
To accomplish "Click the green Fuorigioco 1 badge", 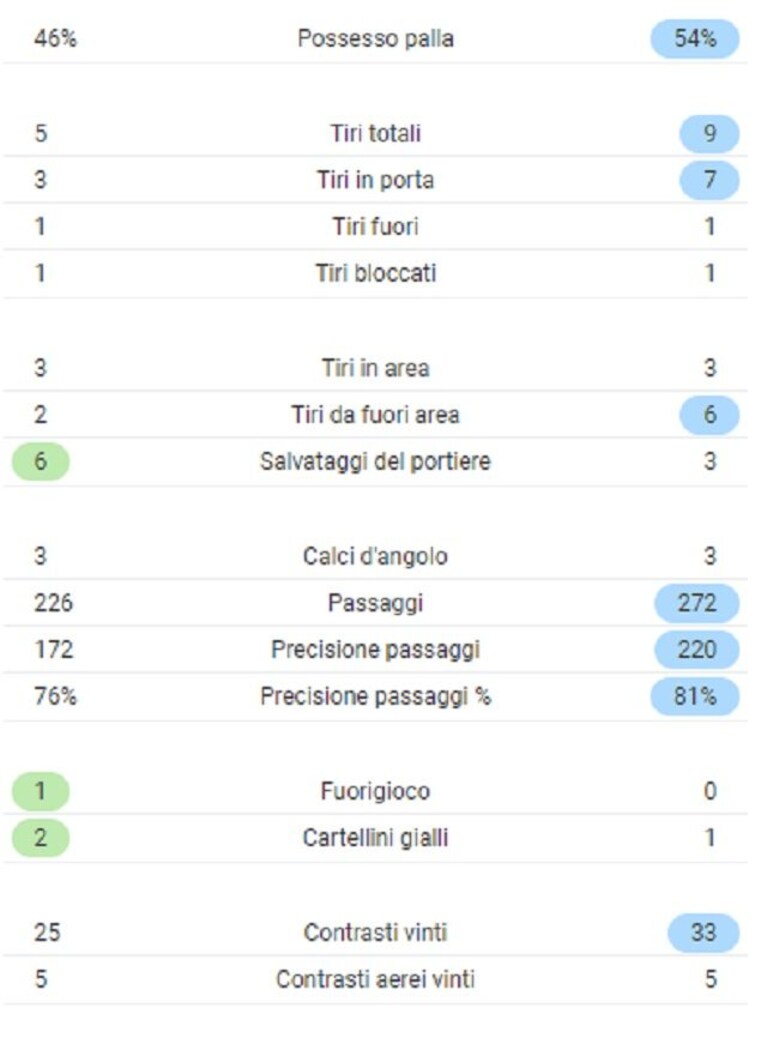I will coord(40,790).
